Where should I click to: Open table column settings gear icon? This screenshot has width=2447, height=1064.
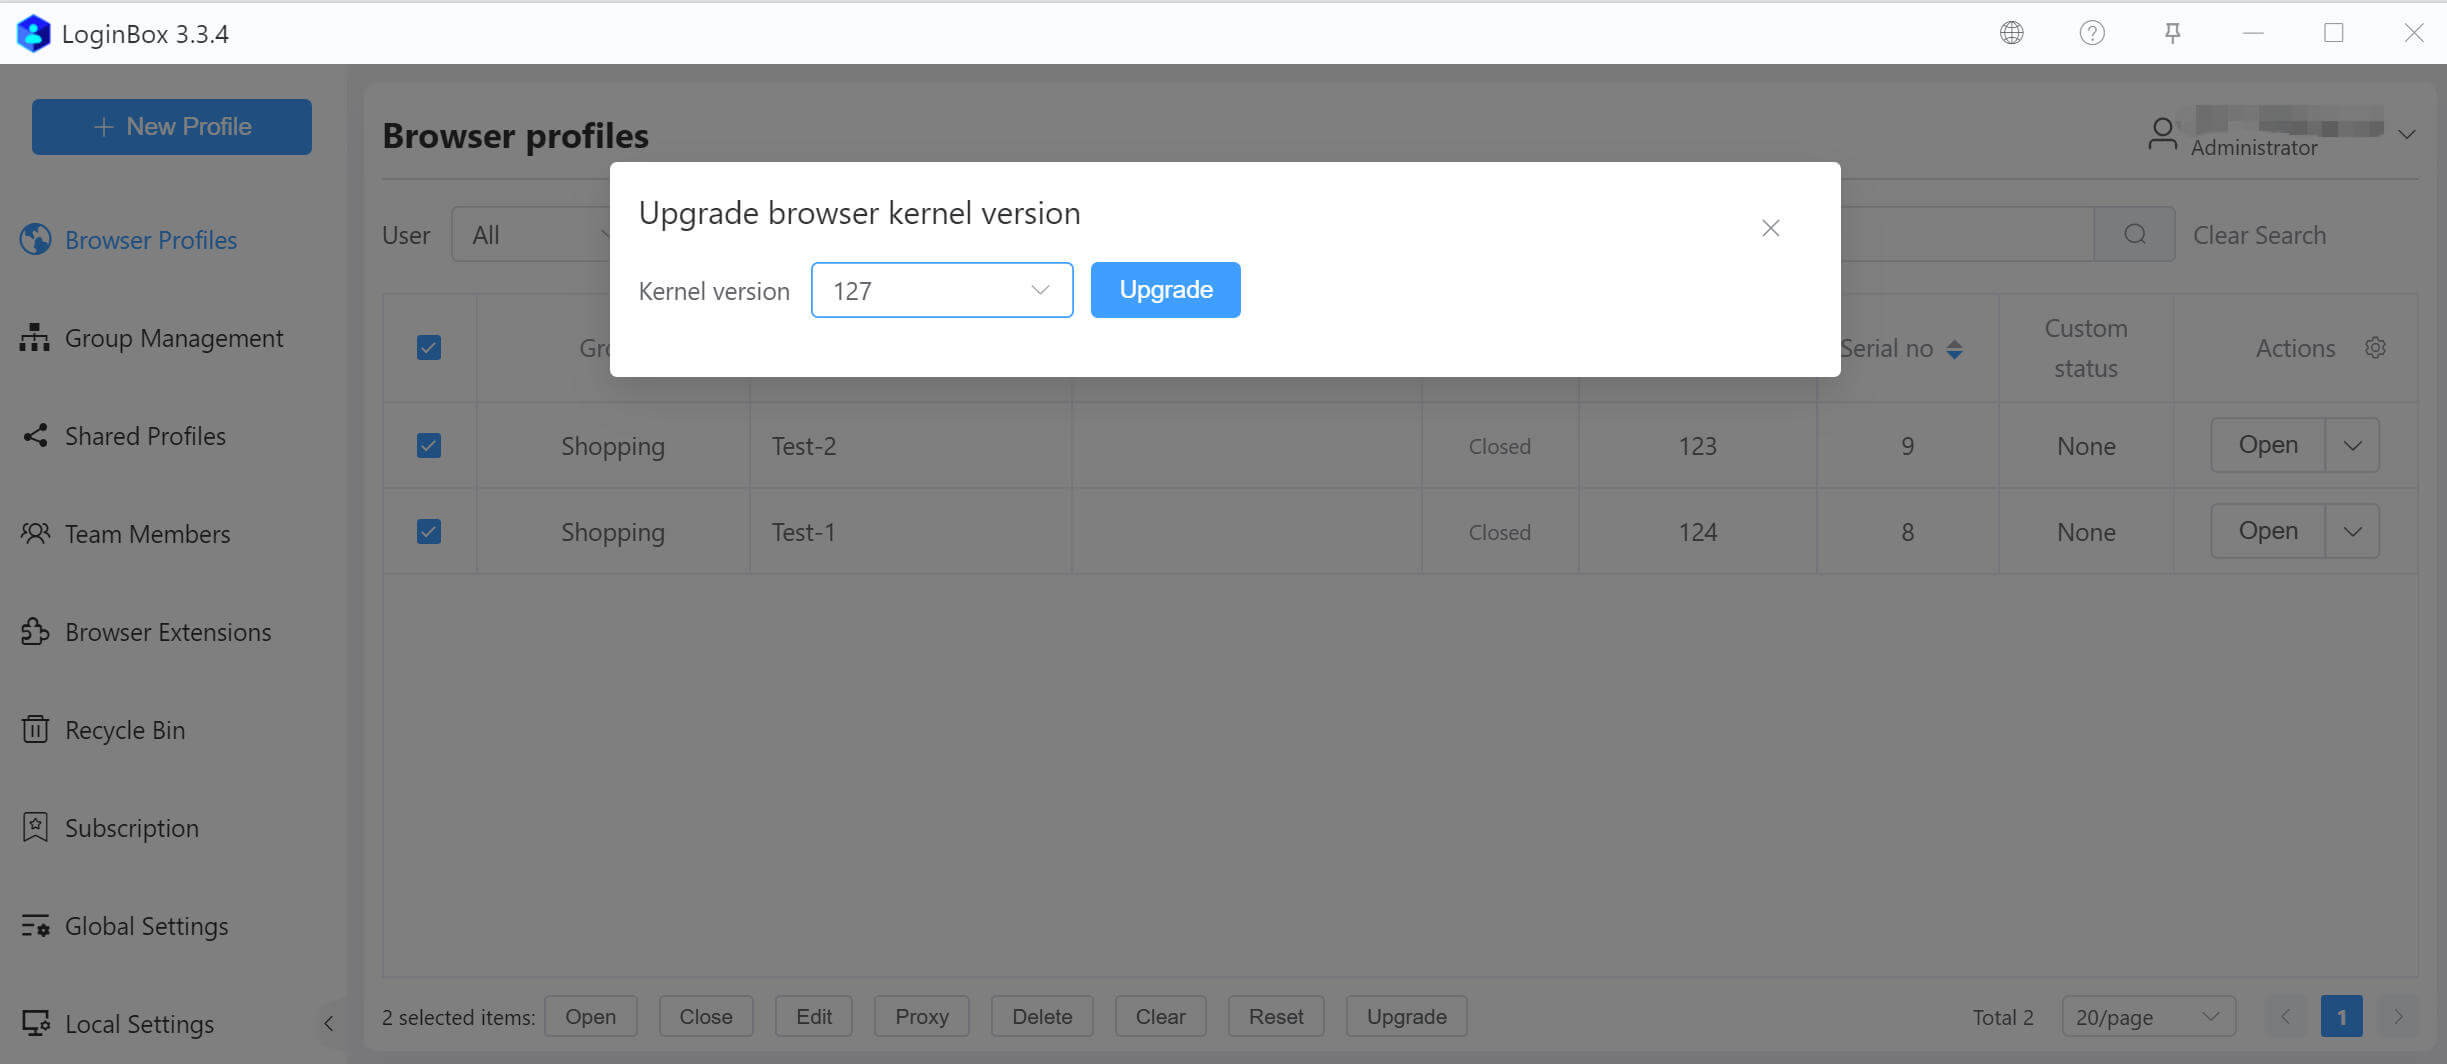[x=2375, y=348]
